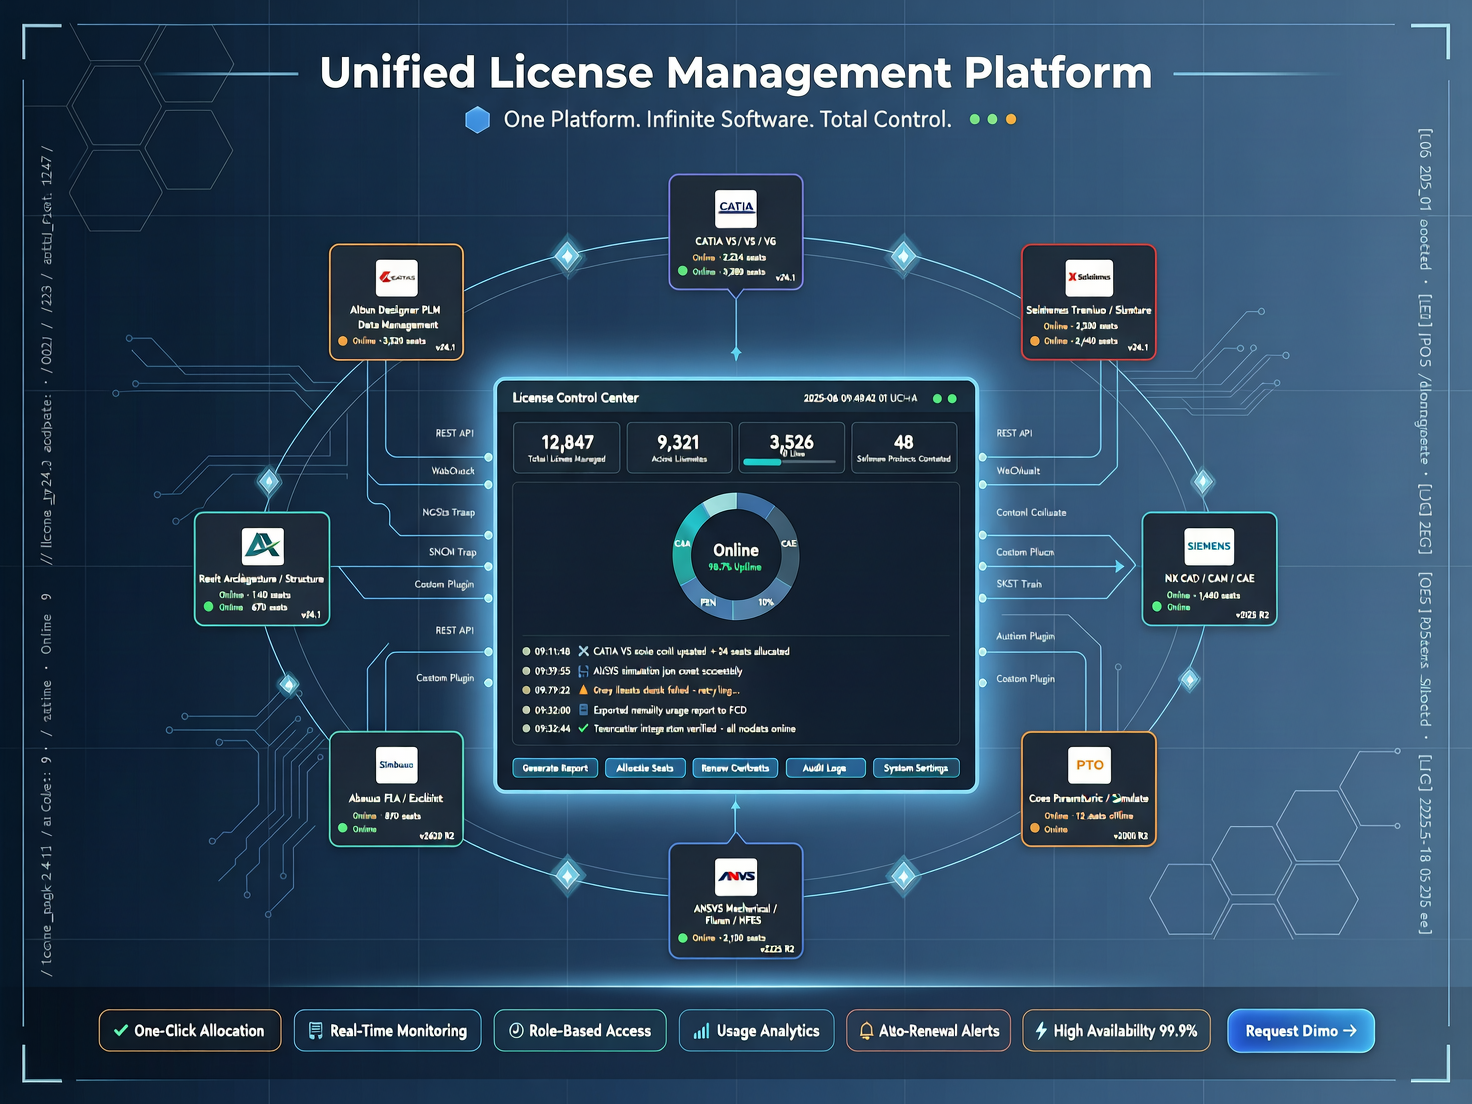Click the "Unified License Management Platform" heading
The image size is (1472, 1104).
pos(736,73)
